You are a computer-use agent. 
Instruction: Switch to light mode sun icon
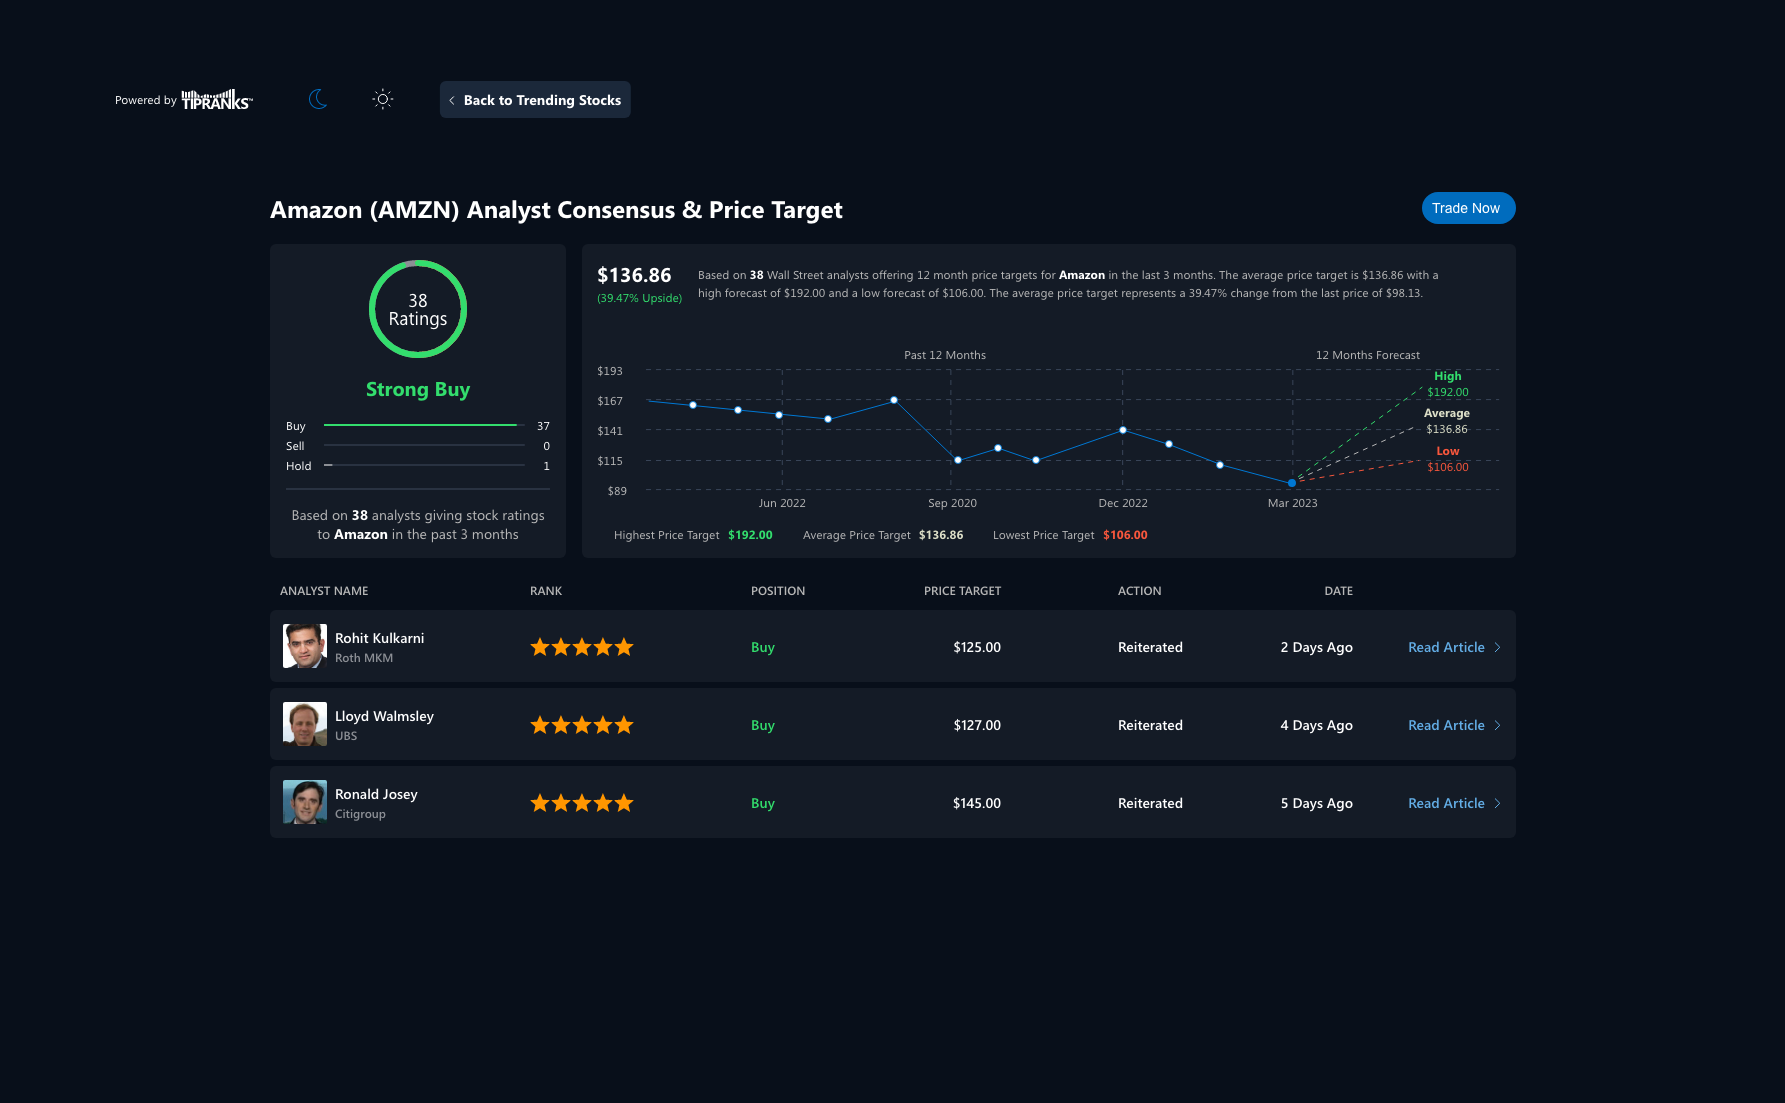point(382,99)
